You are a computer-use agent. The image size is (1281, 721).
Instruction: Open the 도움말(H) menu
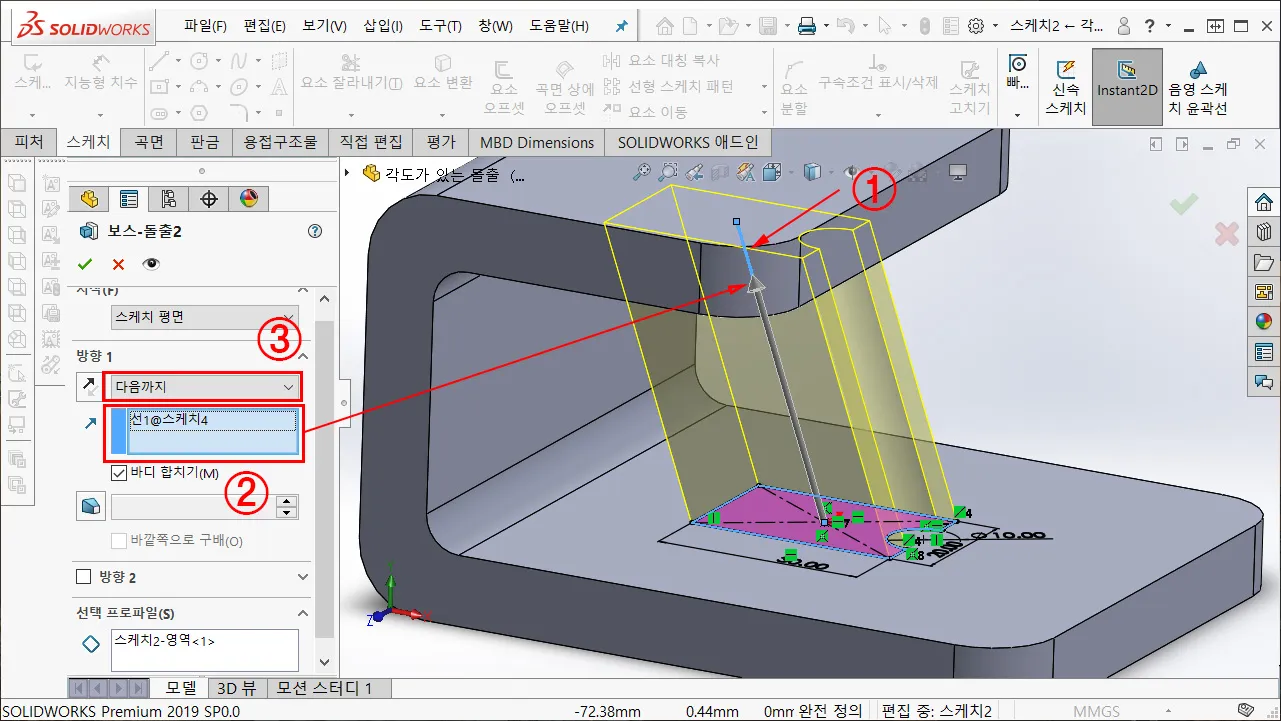(x=561, y=25)
